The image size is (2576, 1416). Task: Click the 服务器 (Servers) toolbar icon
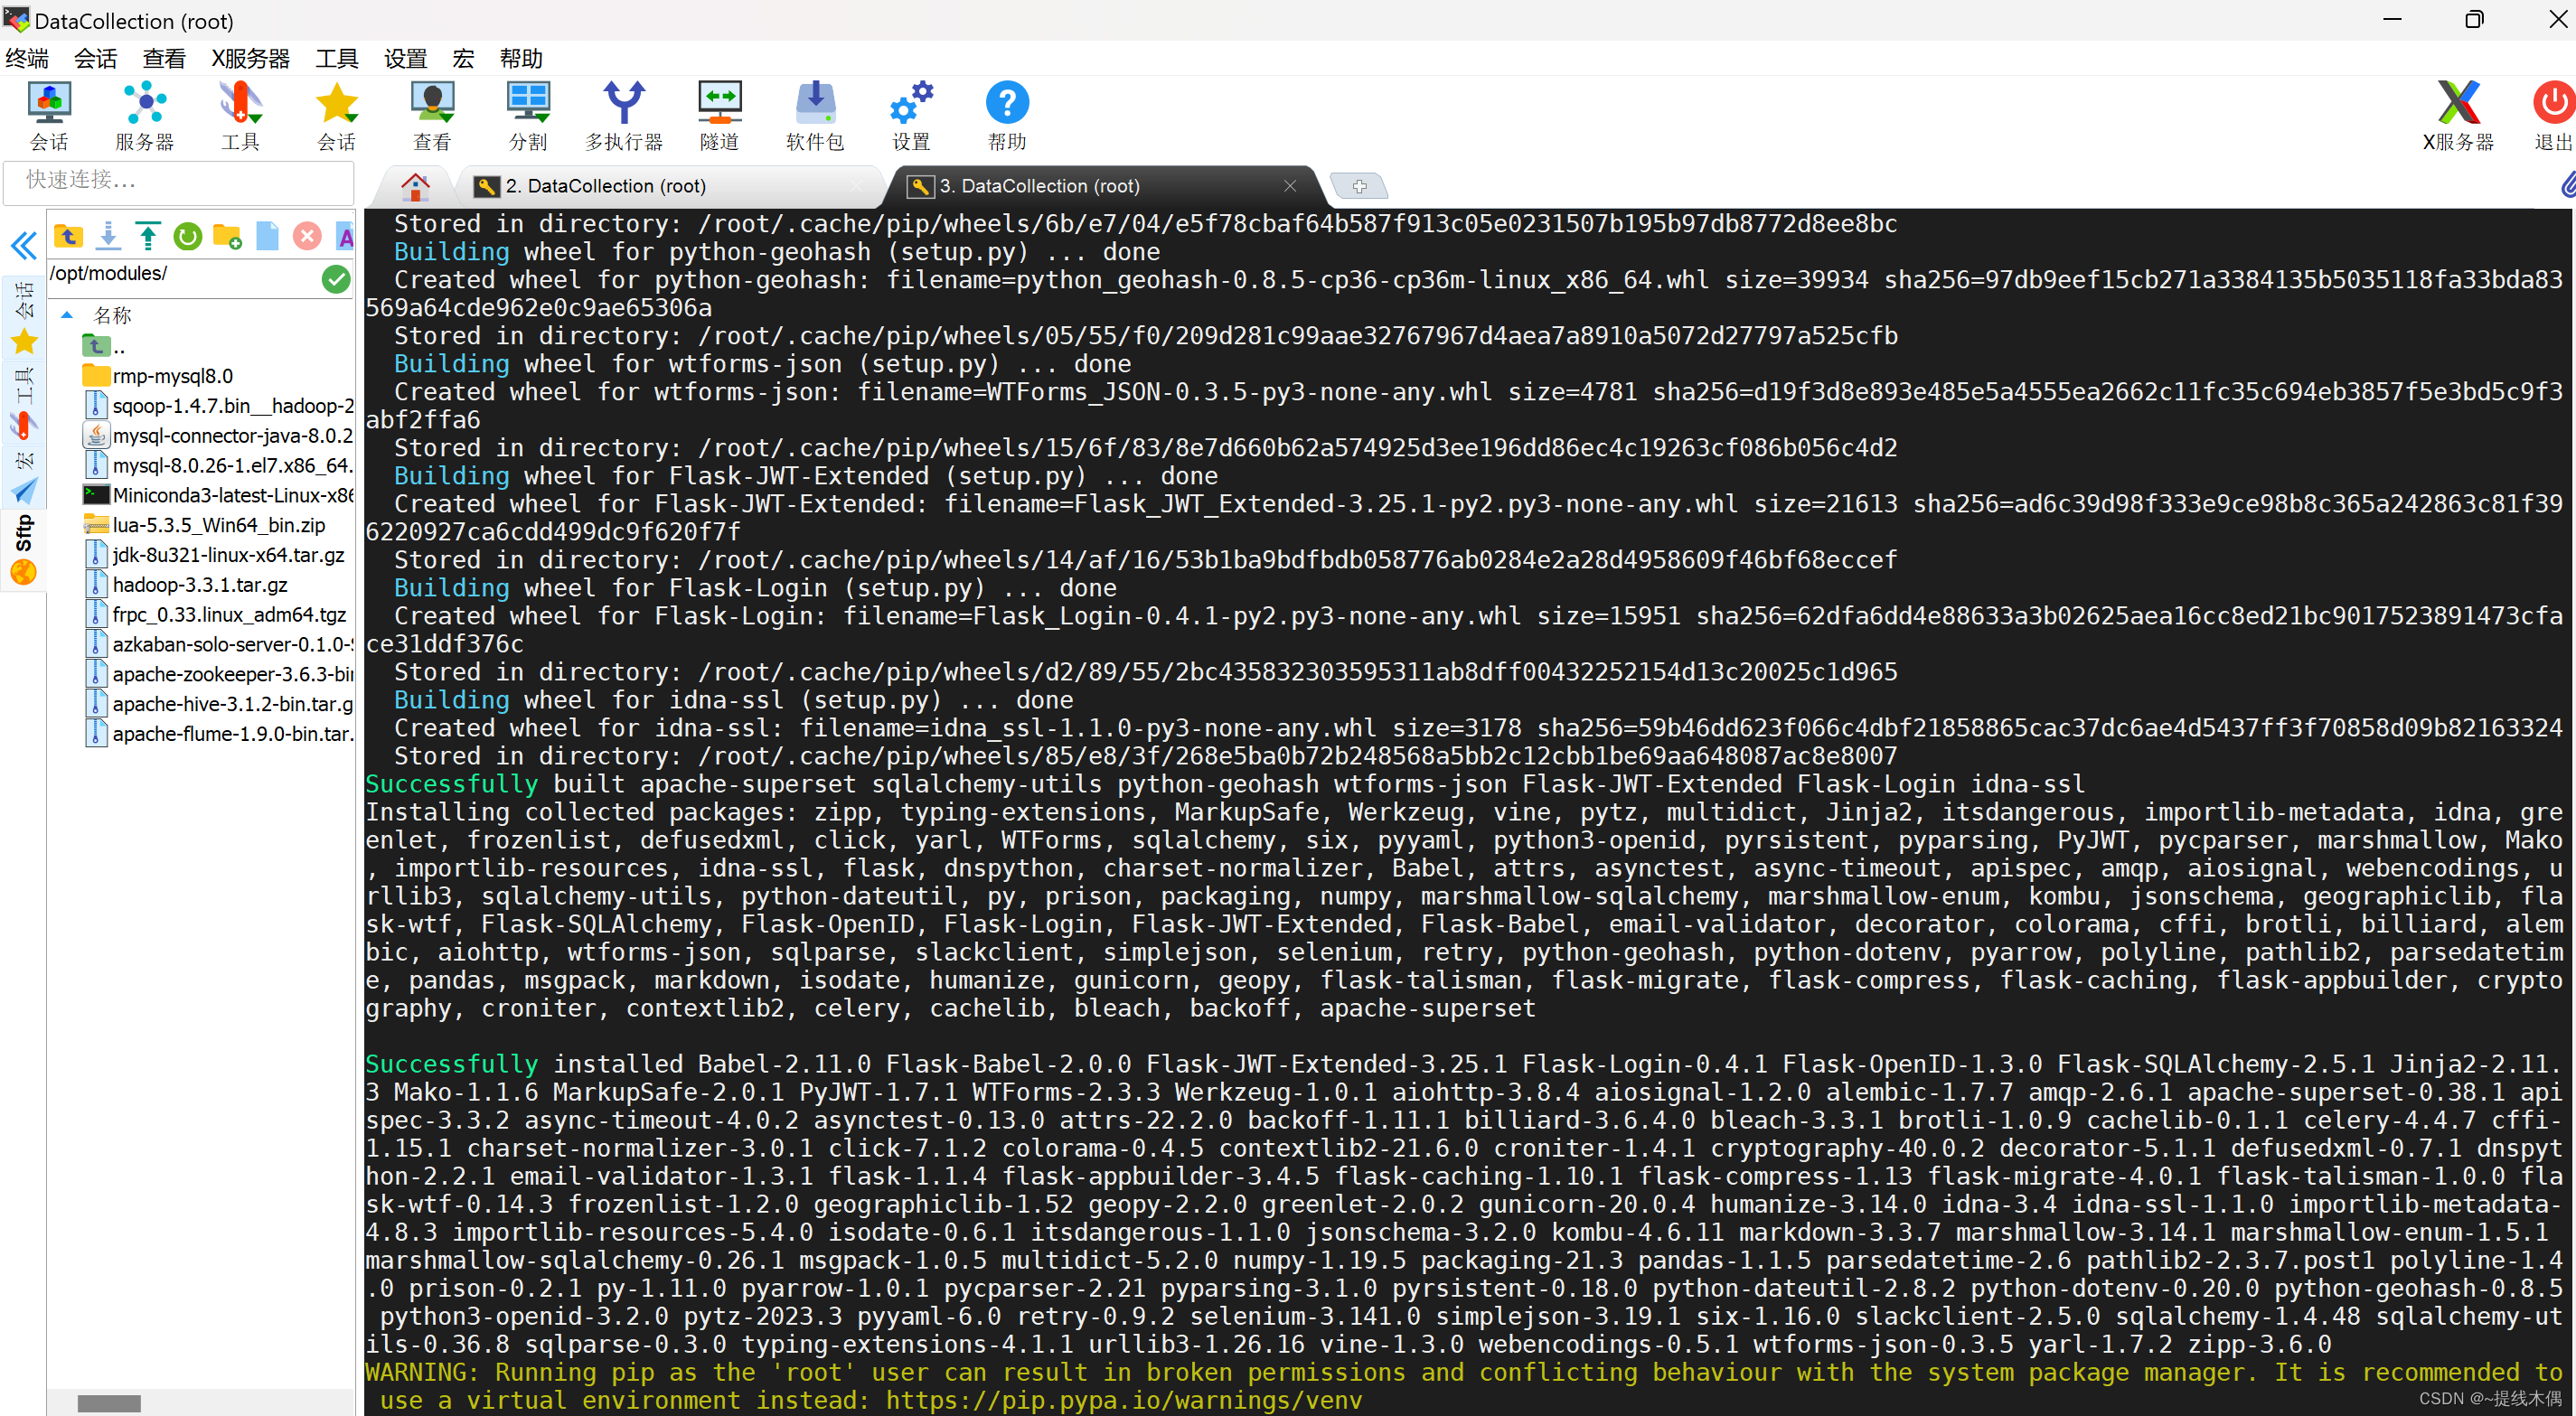[x=145, y=116]
